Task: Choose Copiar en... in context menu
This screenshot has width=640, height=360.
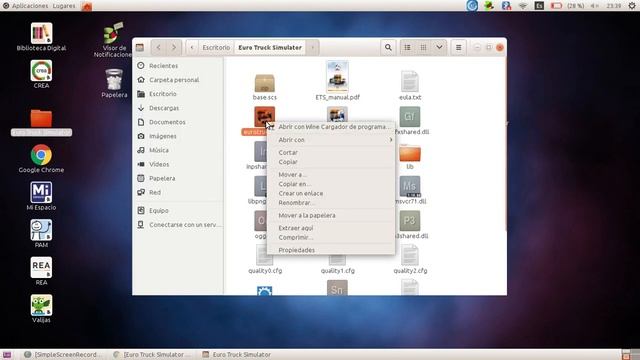Action: (331, 184)
